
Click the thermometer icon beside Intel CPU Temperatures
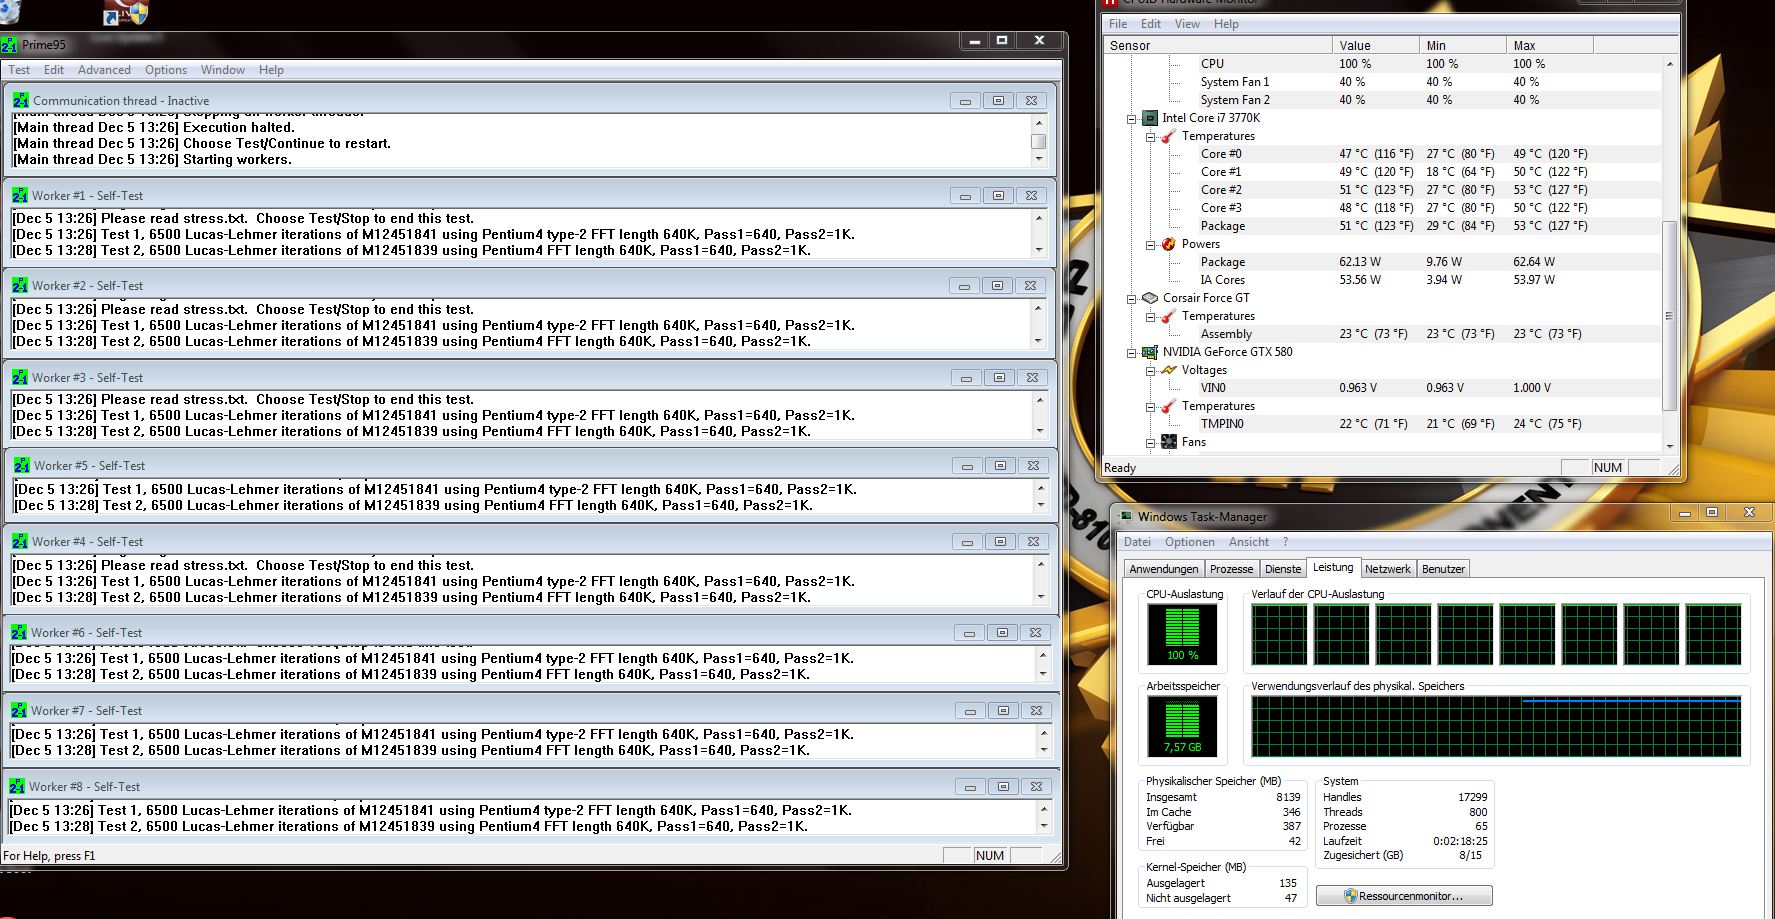point(1168,136)
